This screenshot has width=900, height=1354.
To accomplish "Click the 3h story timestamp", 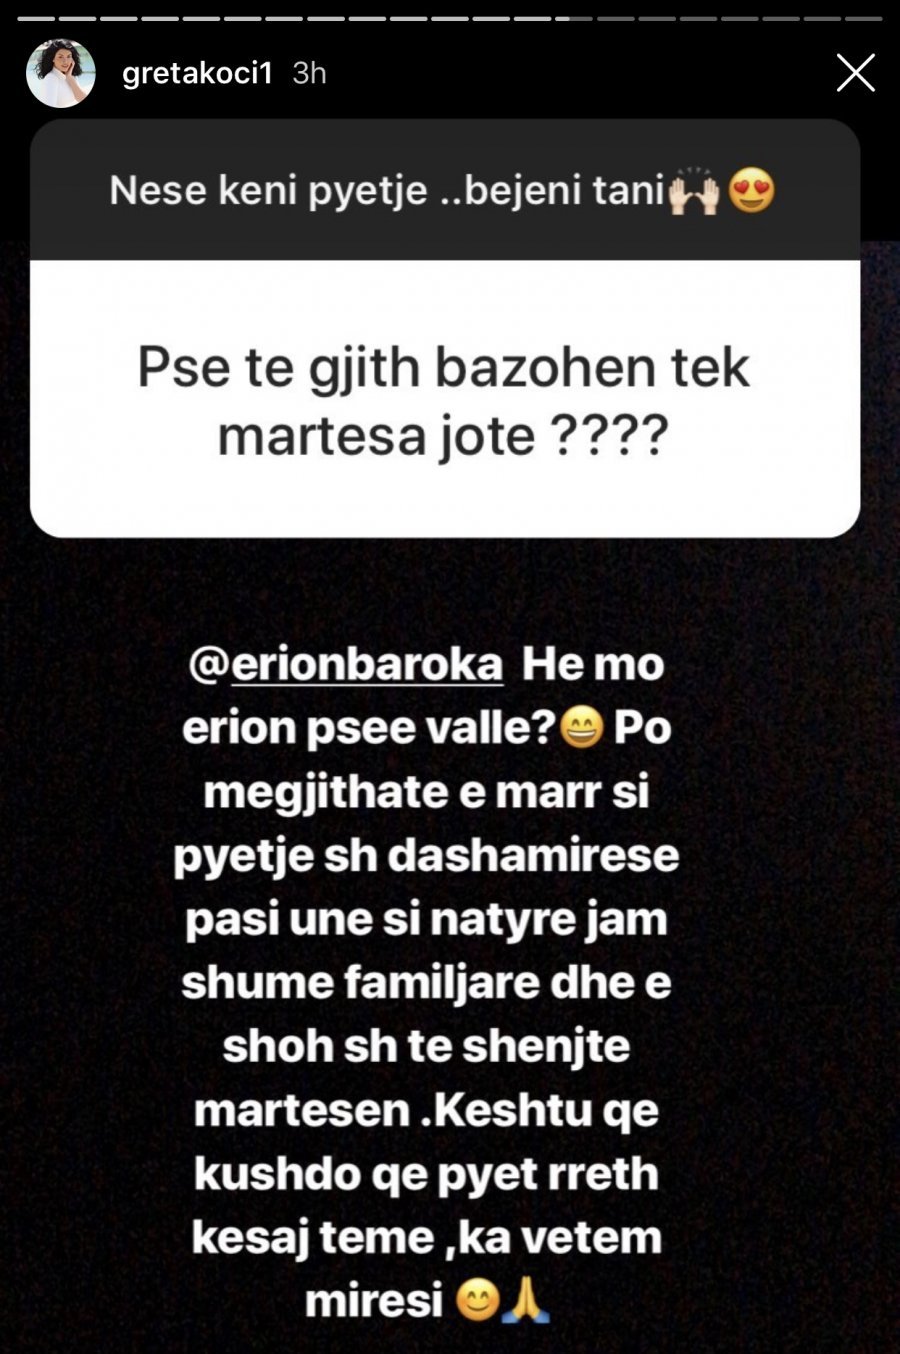I will [x=310, y=73].
